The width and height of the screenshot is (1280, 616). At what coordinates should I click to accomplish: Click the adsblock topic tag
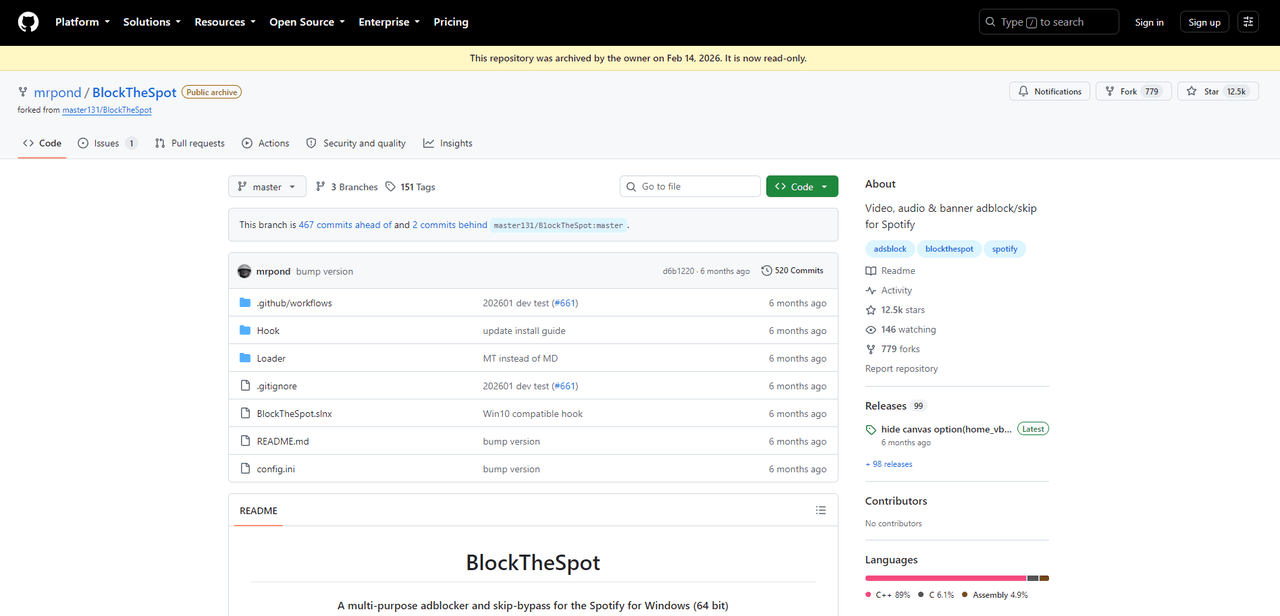[890, 249]
